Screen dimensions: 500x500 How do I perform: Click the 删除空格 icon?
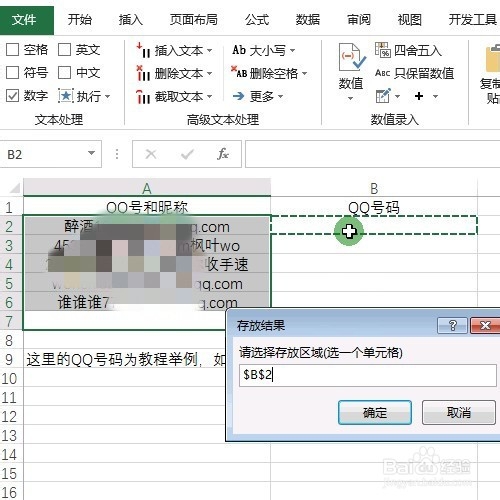click(x=239, y=72)
